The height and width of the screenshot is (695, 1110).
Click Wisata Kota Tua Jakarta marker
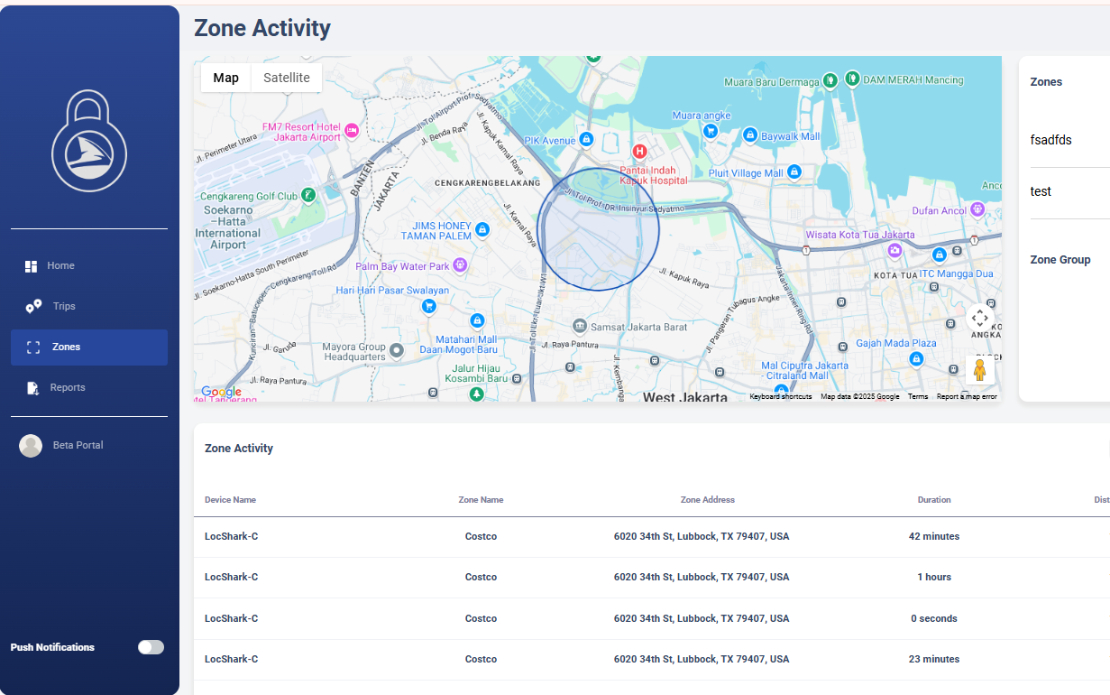tap(895, 250)
